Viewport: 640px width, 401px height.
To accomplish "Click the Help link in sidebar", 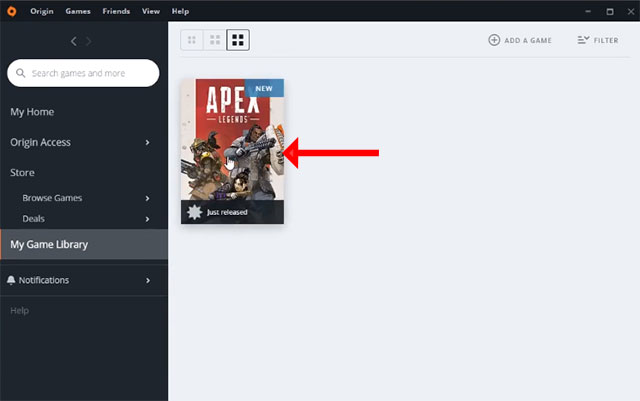I will tap(20, 311).
